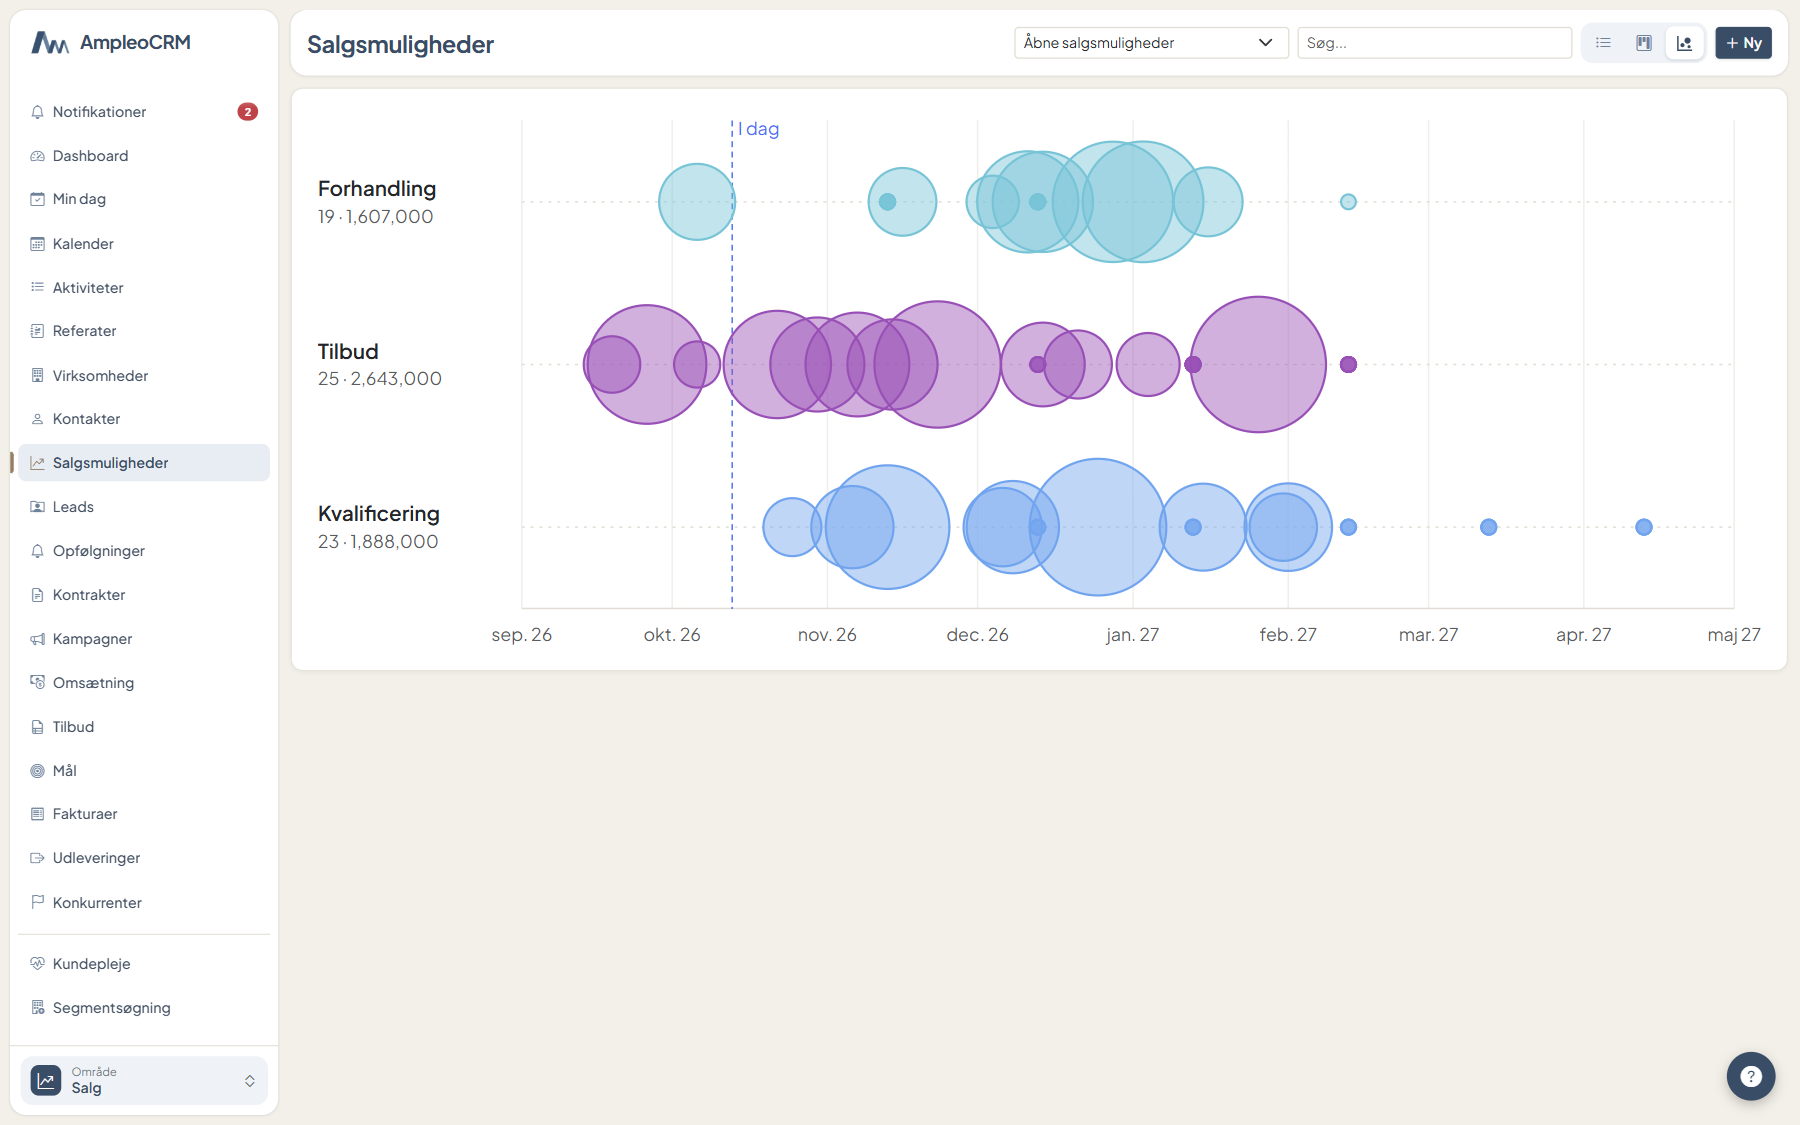The height and width of the screenshot is (1125, 1800).
Task: Click the help question mark button
Action: (1751, 1076)
